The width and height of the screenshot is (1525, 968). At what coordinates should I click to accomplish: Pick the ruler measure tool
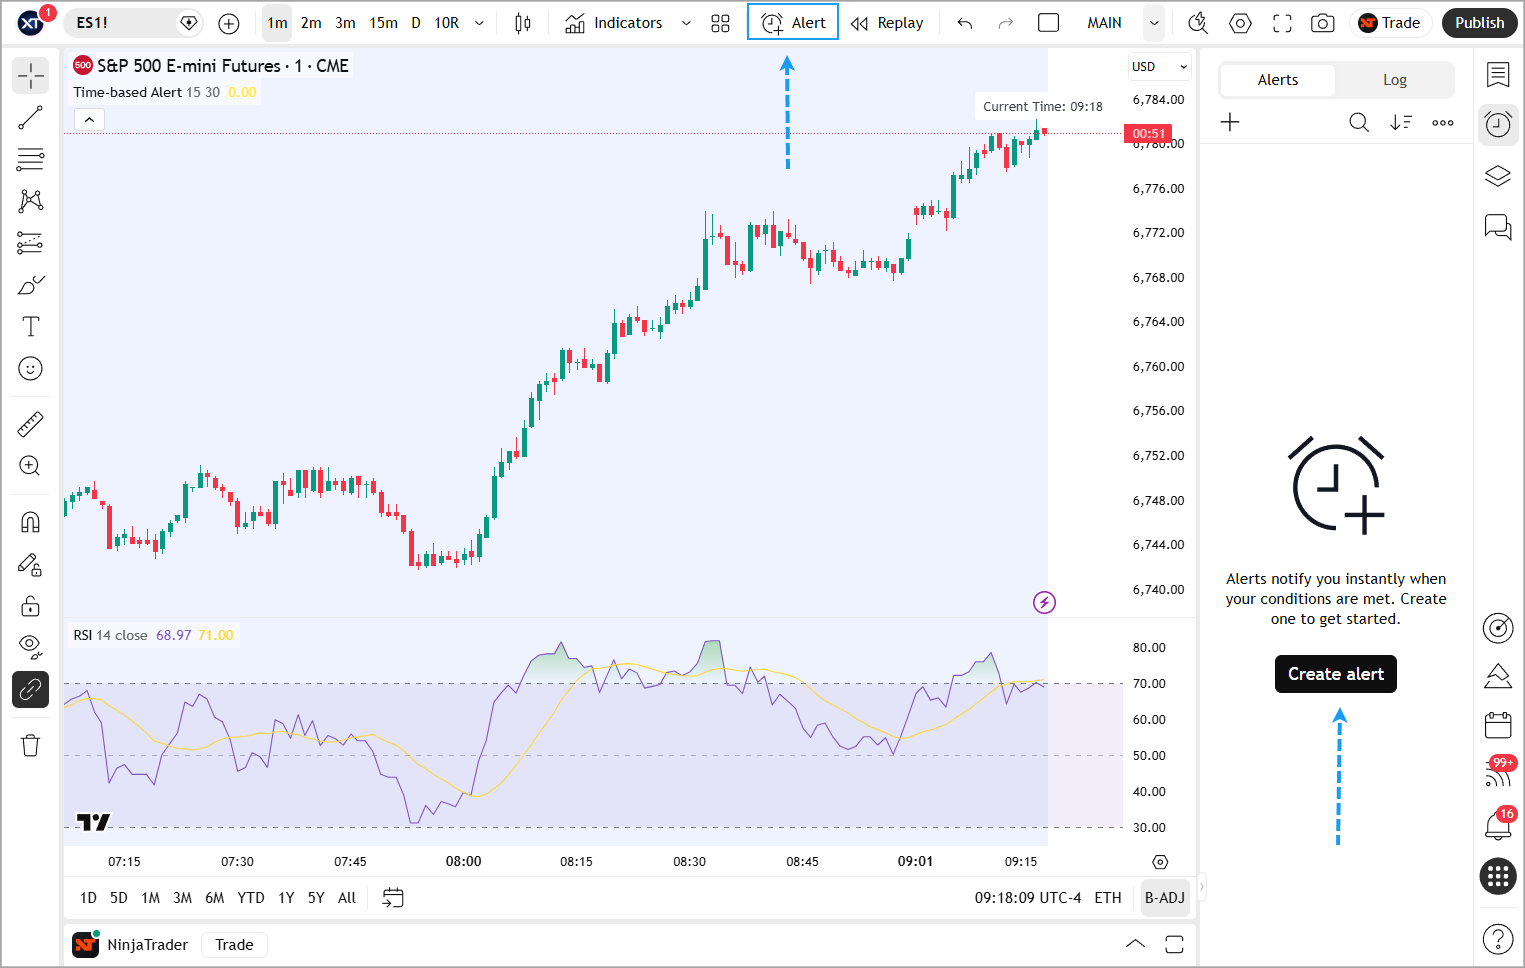pyautogui.click(x=30, y=425)
